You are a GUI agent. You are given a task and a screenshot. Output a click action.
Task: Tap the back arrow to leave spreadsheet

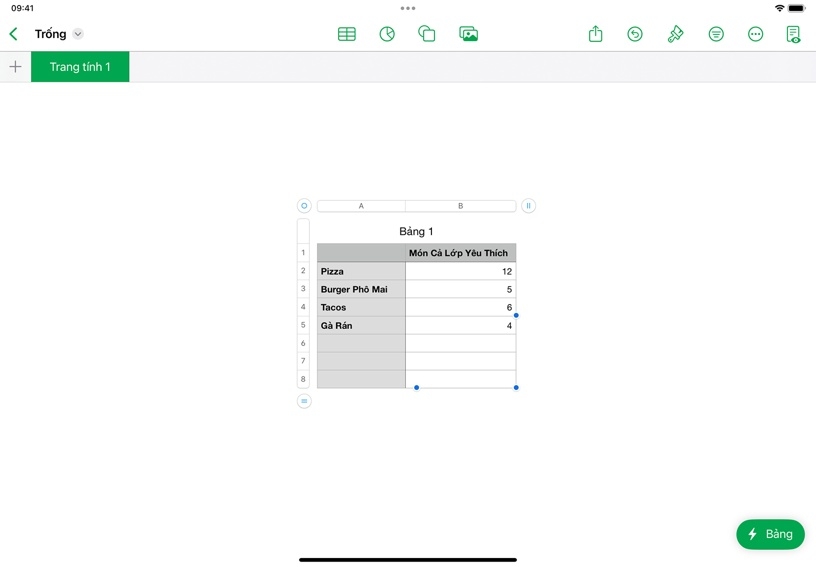pos(14,34)
